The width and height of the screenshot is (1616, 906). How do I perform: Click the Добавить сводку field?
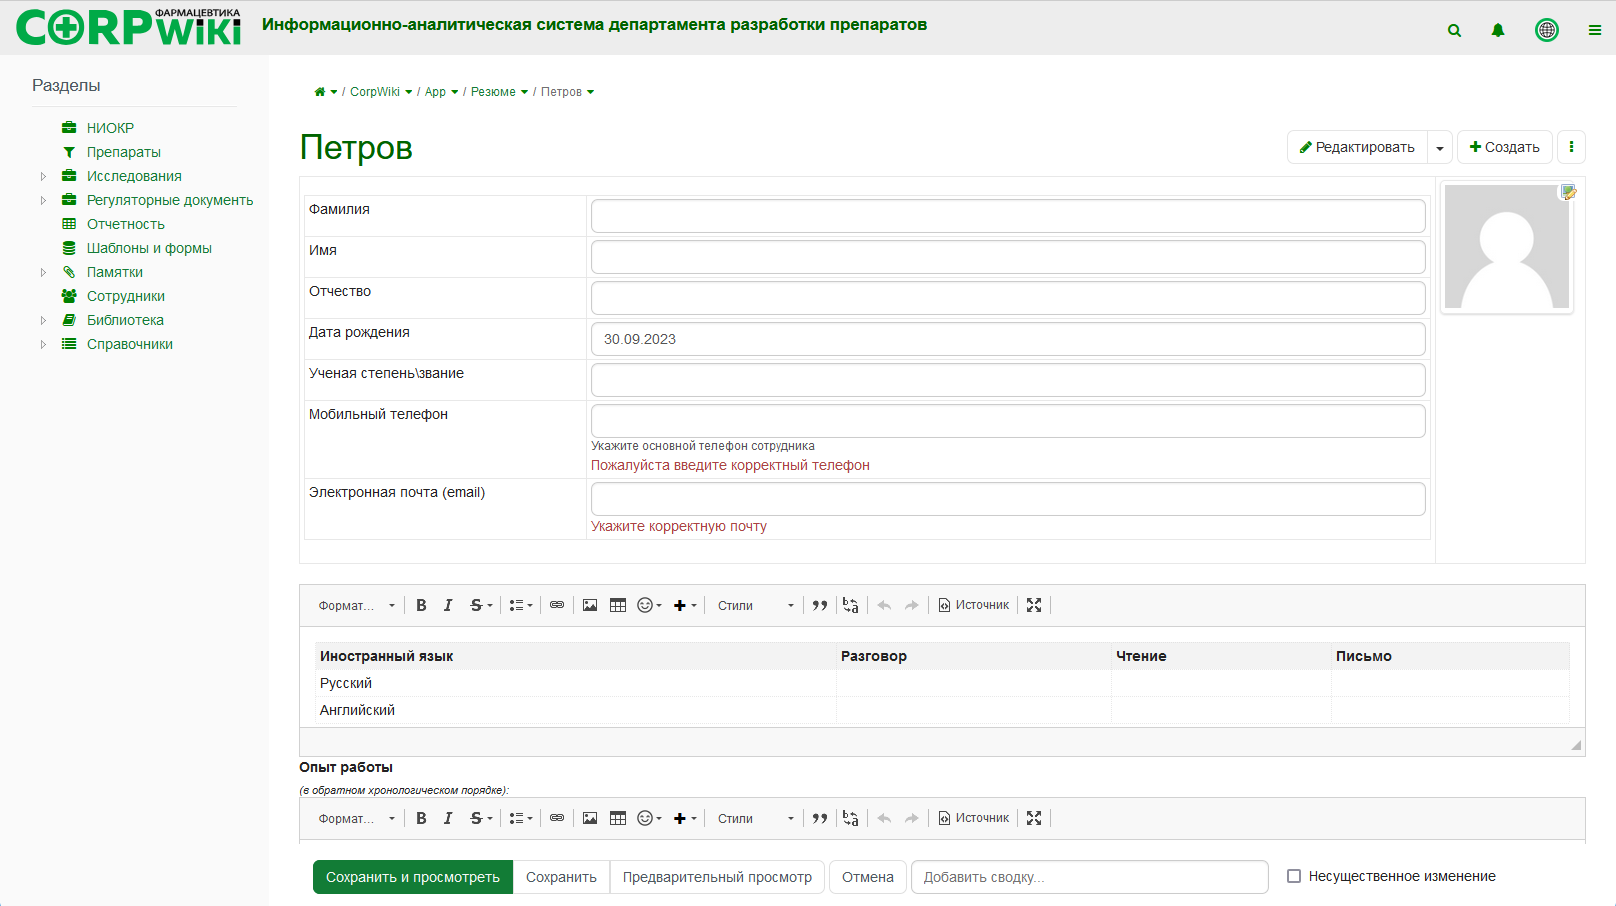(x=1090, y=877)
